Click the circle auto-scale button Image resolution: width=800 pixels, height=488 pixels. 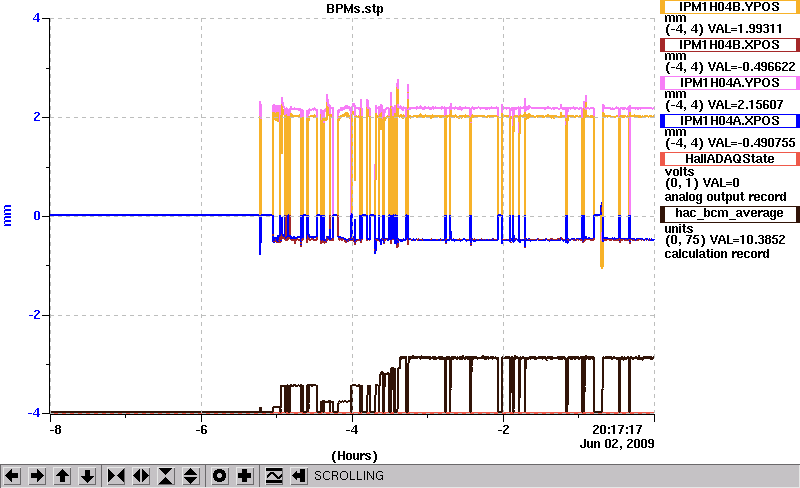click(x=219, y=476)
